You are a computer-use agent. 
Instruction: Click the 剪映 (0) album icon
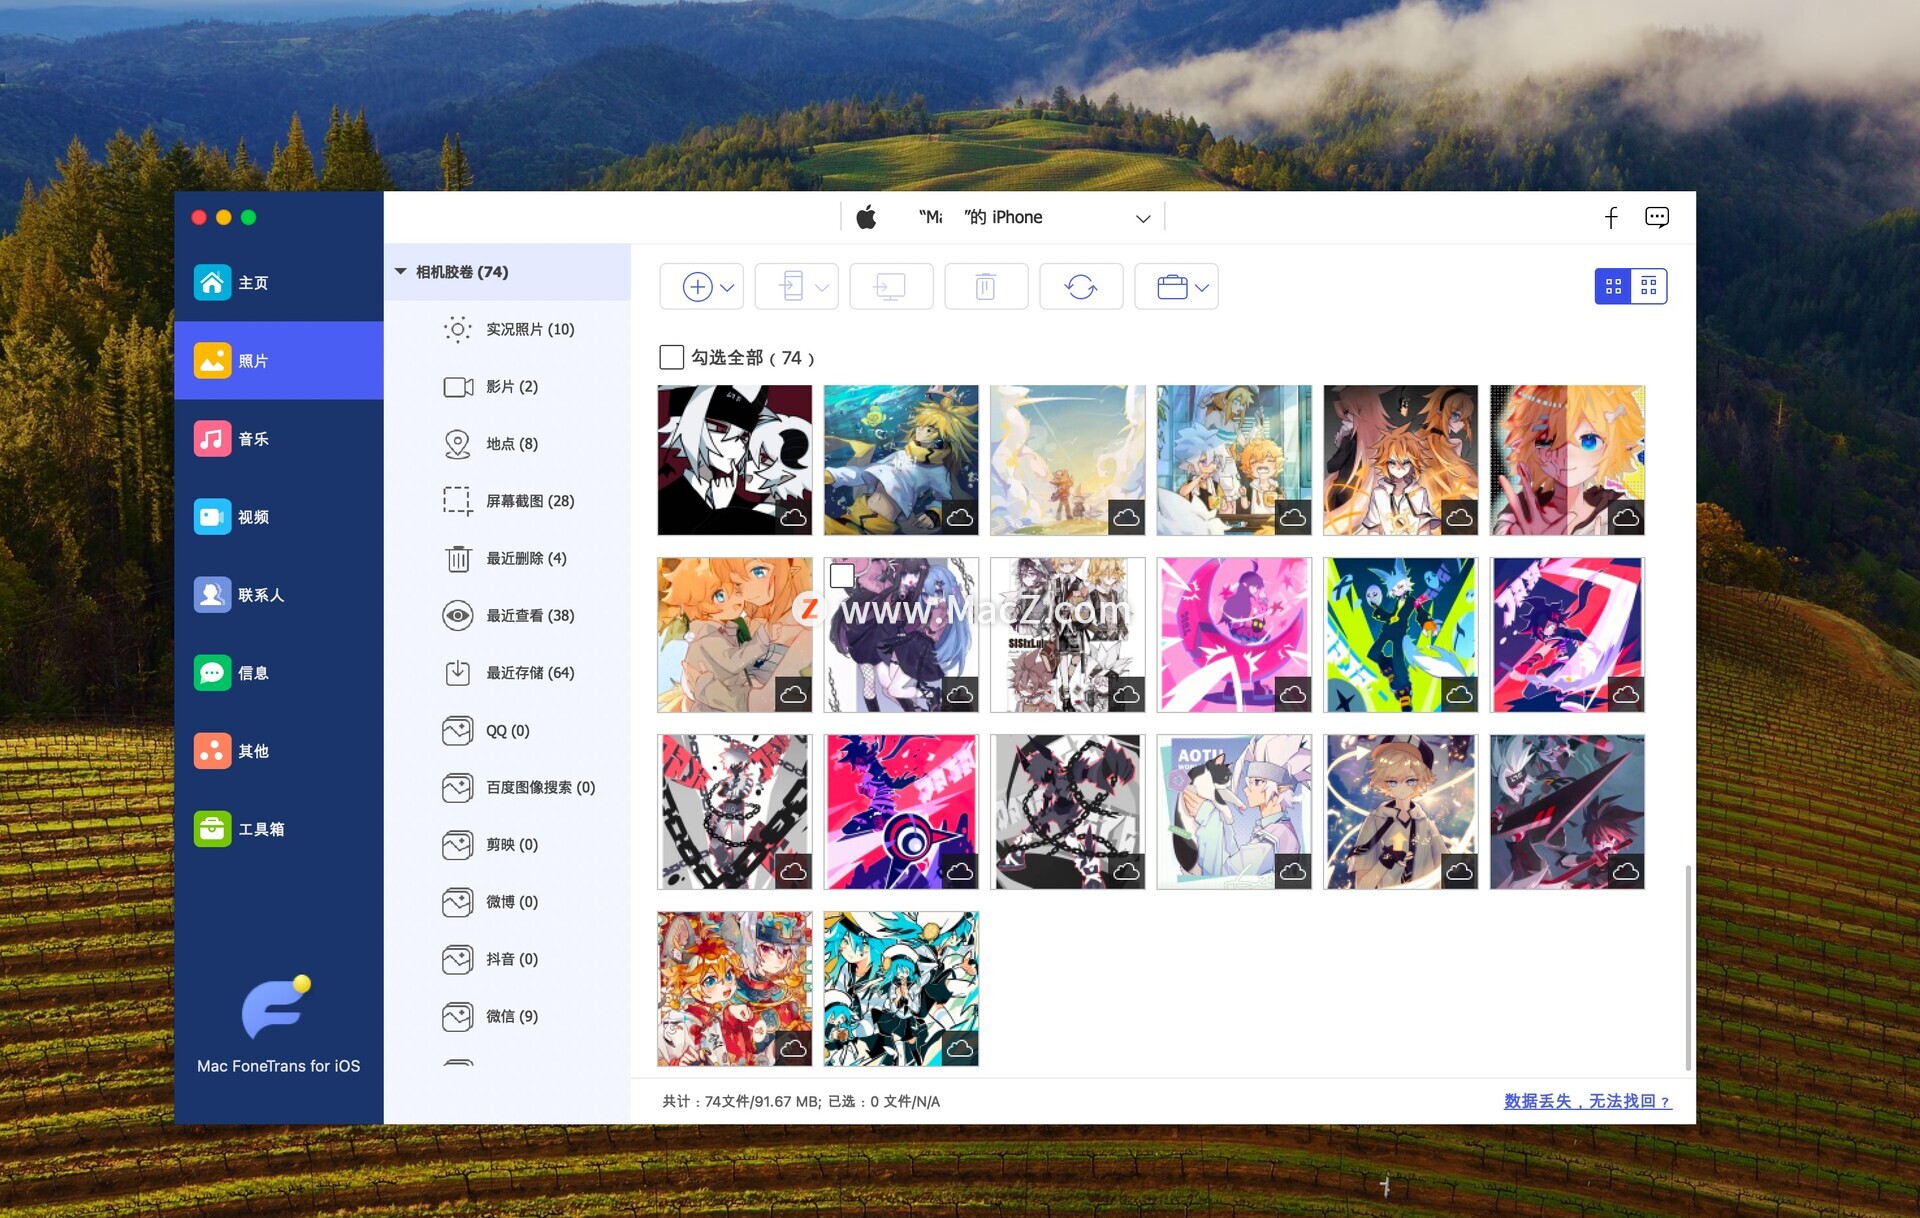(x=458, y=845)
